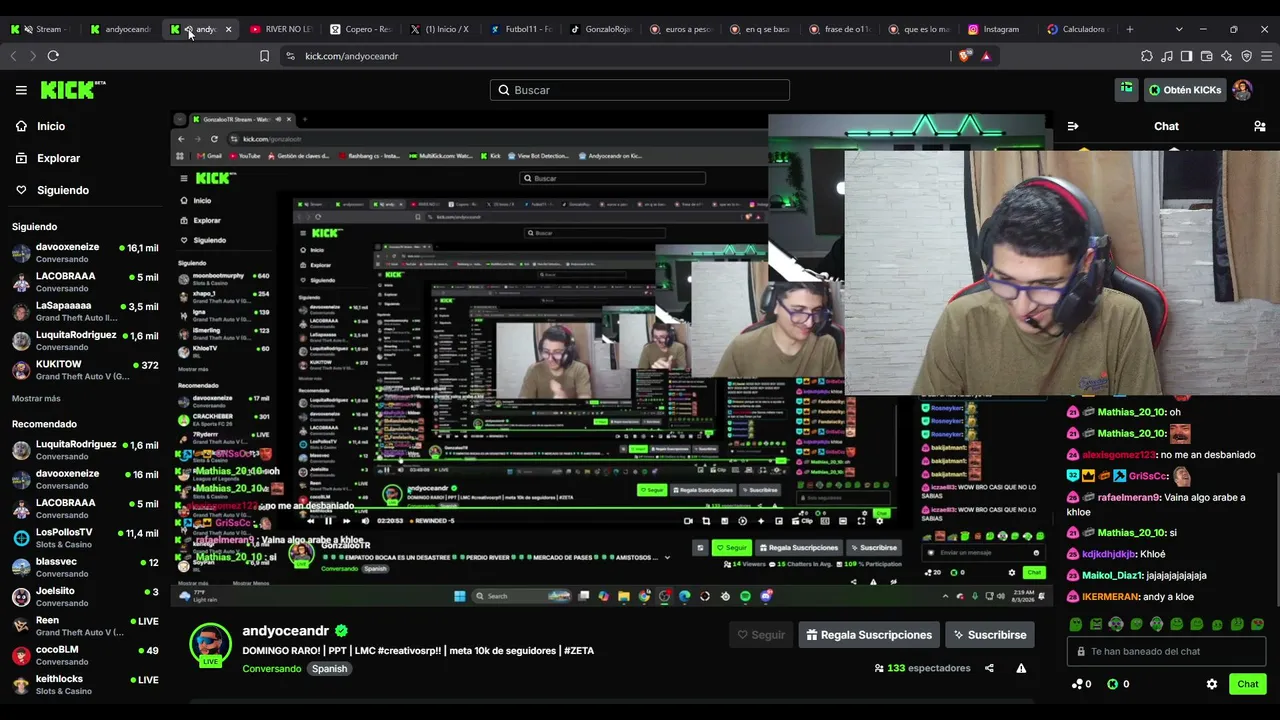The width and height of the screenshot is (1280, 720).
Task: Open blassvec recommended channel
Action: [85, 567]
